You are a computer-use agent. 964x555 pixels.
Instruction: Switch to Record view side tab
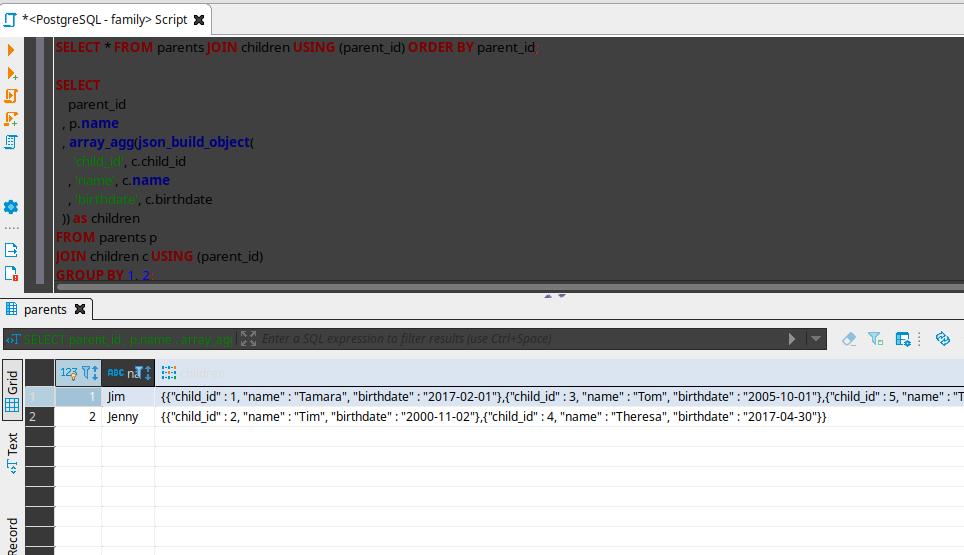click(12, 535)
